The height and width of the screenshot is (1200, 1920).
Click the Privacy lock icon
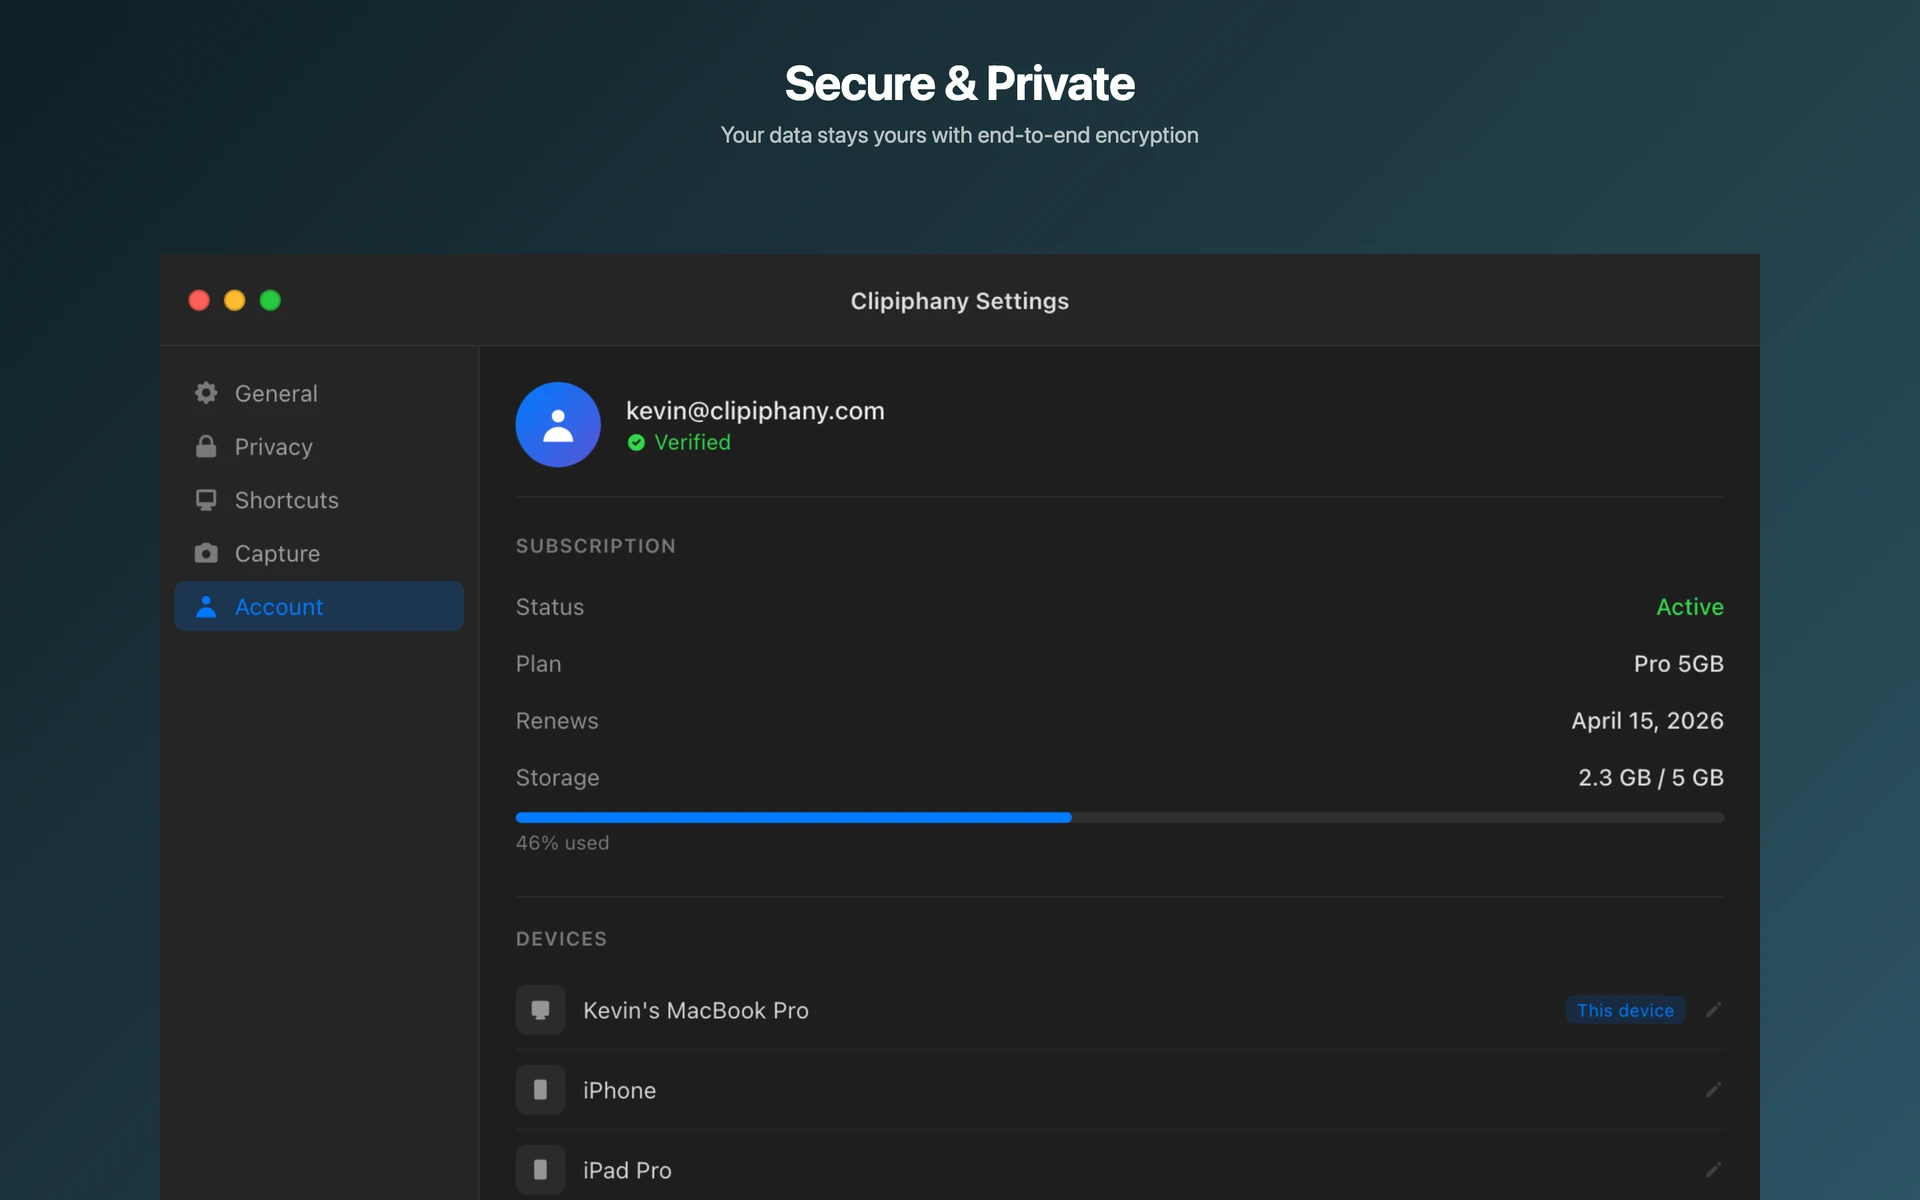(206, 446)
